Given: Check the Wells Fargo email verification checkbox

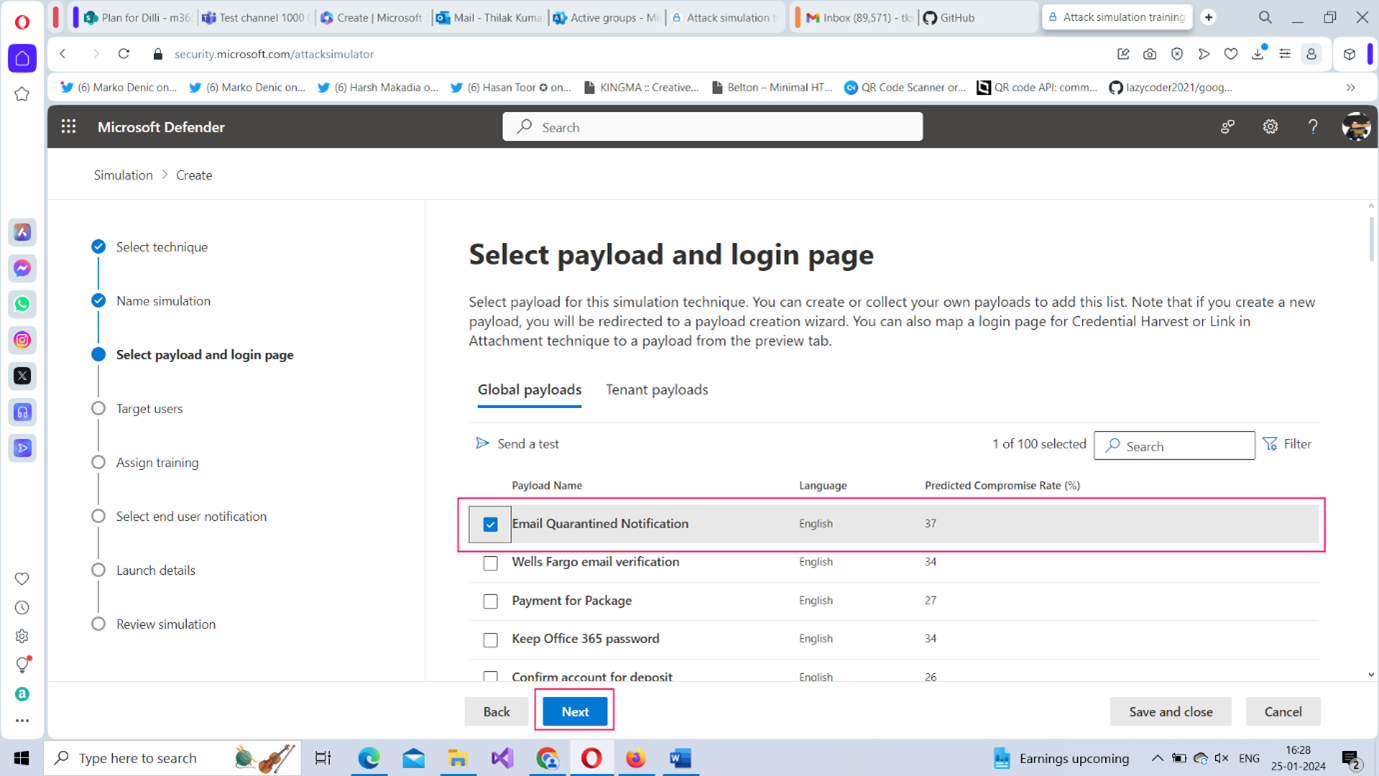Looking at the screenshot, I should pyautogui.click(x=490, y=563).
